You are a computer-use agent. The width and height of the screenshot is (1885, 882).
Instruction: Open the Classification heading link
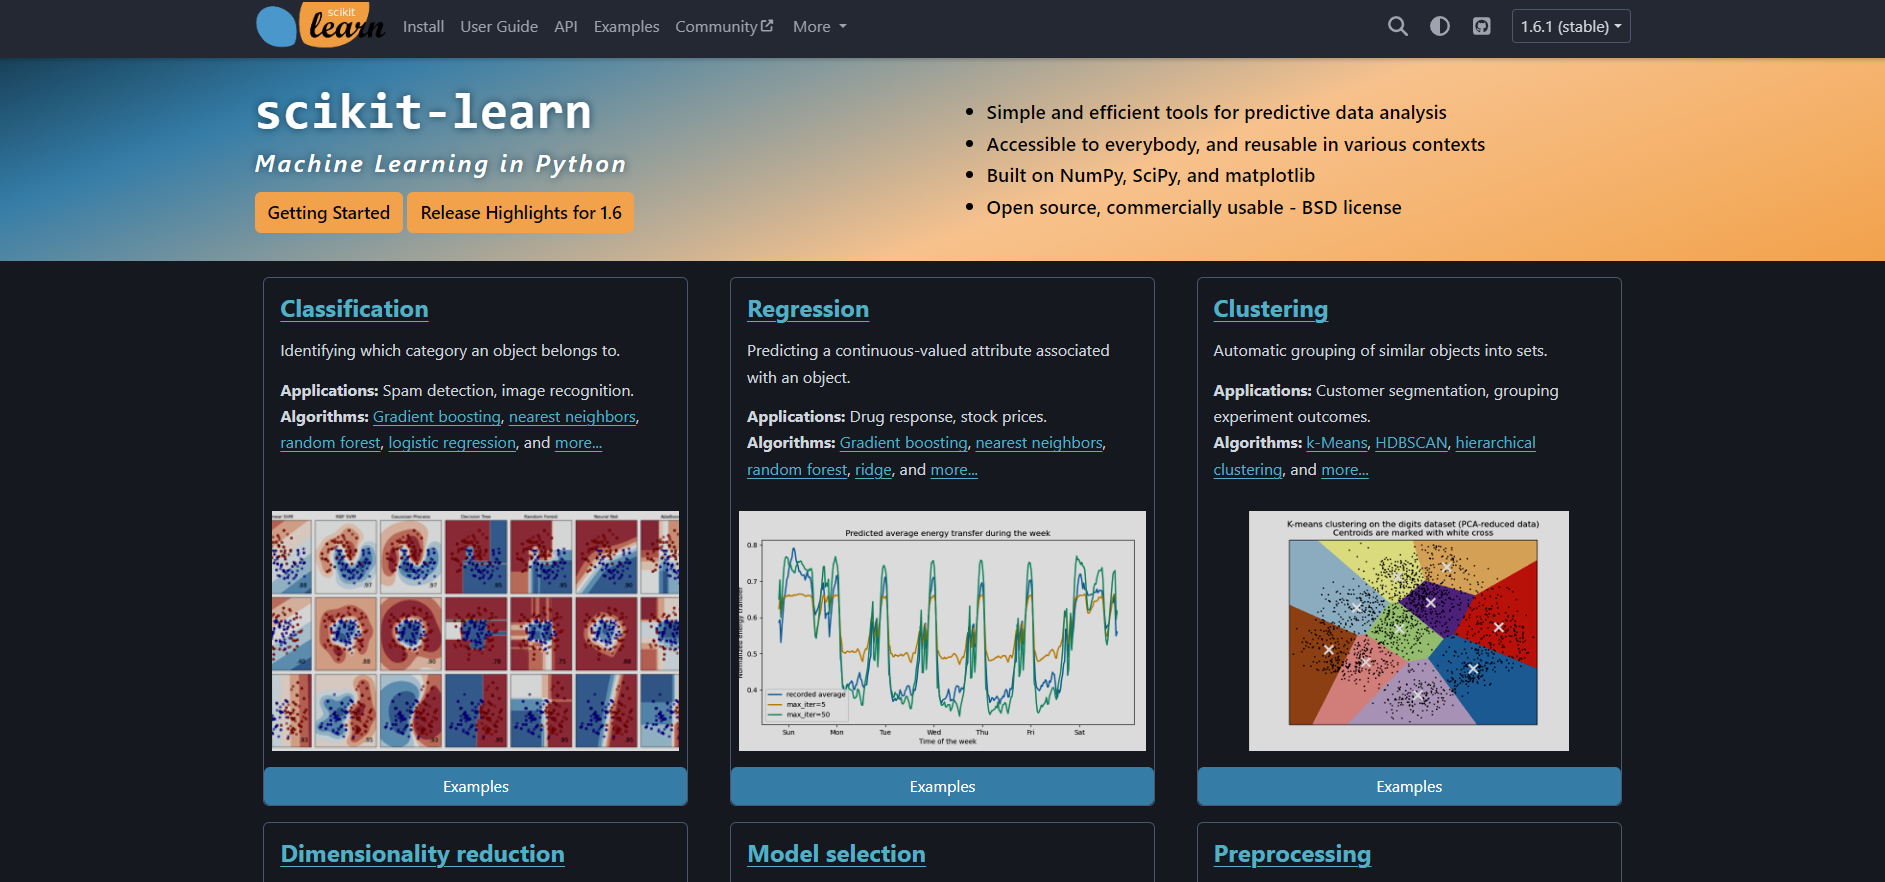354,309
